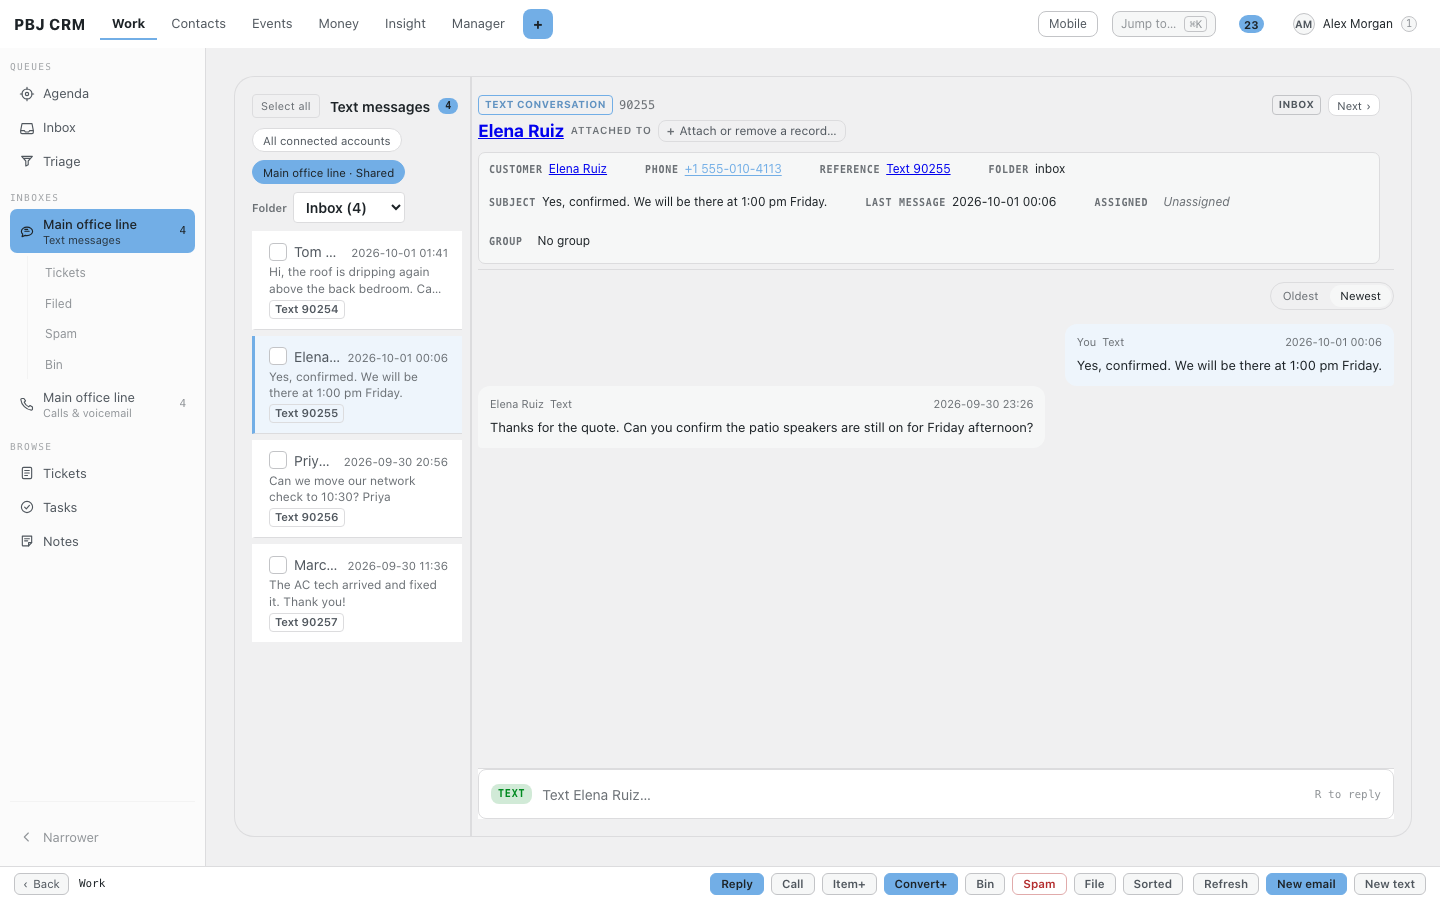Open the Convert+ menu
This screenshot has height=900, width=1440.
click(x=920, y=884)
